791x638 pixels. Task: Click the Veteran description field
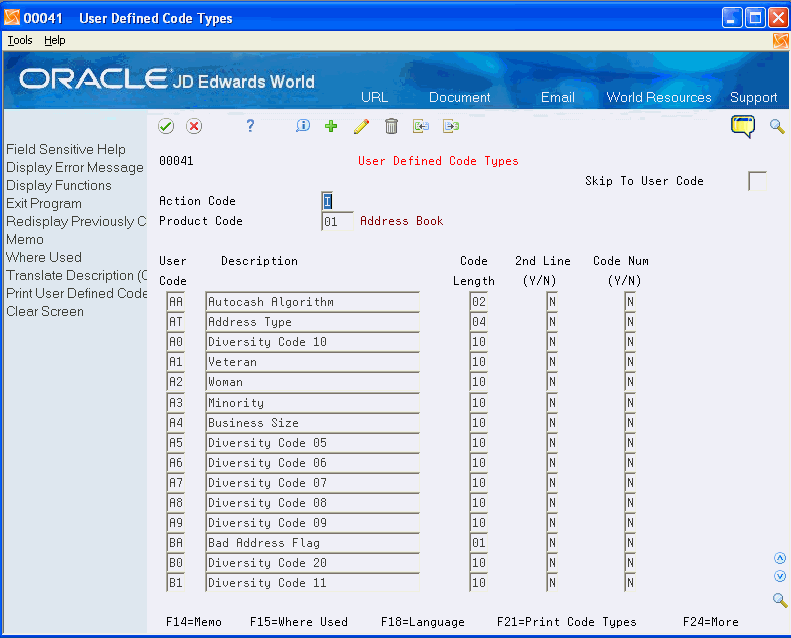click(x=312, y=362)
